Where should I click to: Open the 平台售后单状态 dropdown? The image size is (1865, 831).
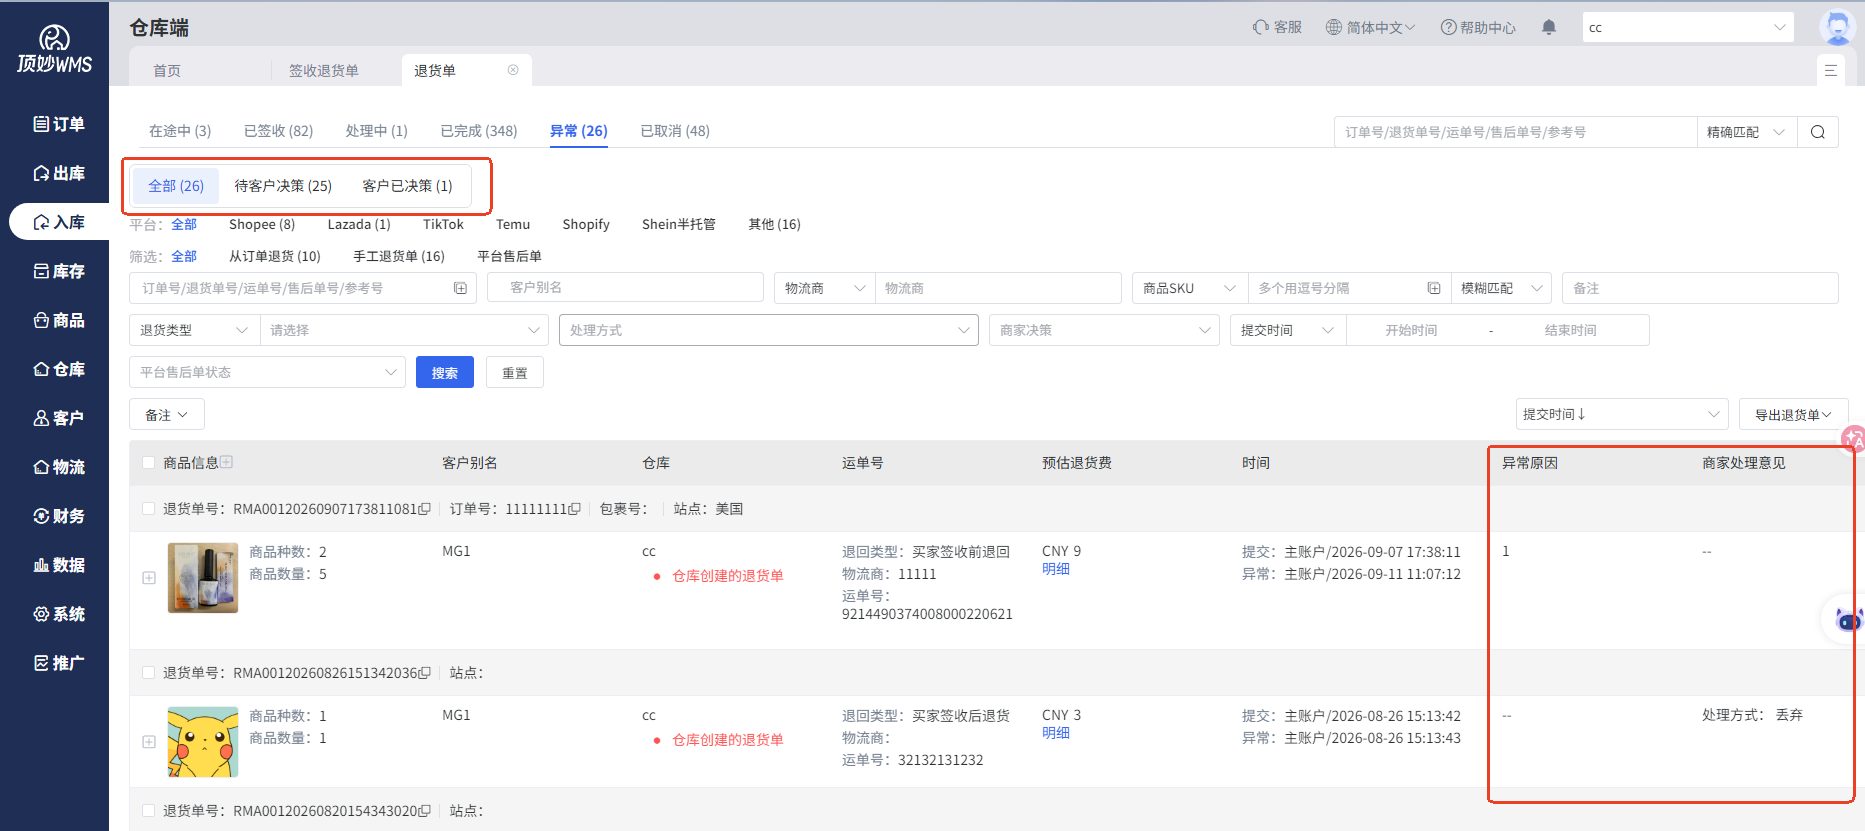[x=267, y=372]
